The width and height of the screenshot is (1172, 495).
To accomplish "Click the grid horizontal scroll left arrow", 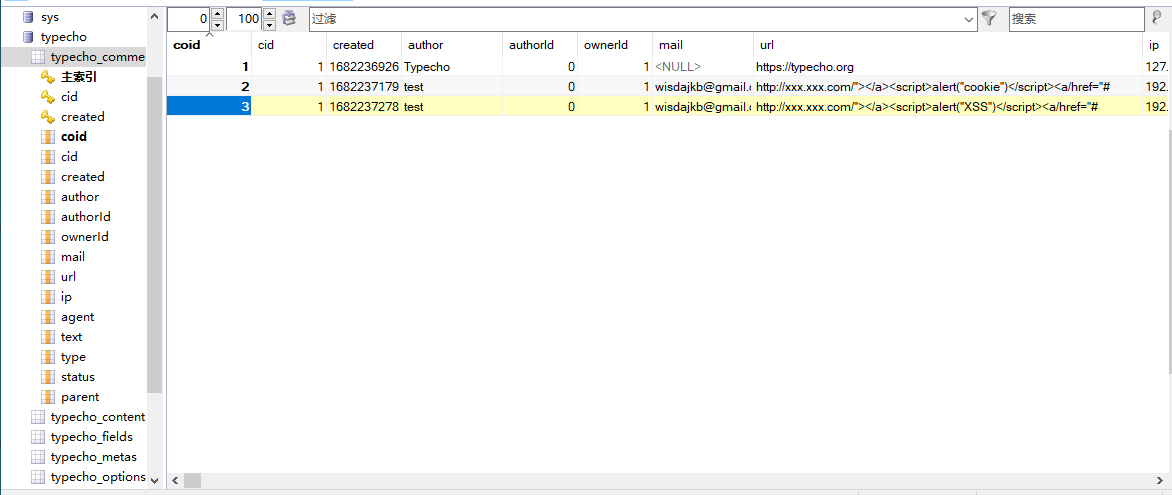I will (x=175, y=480).
